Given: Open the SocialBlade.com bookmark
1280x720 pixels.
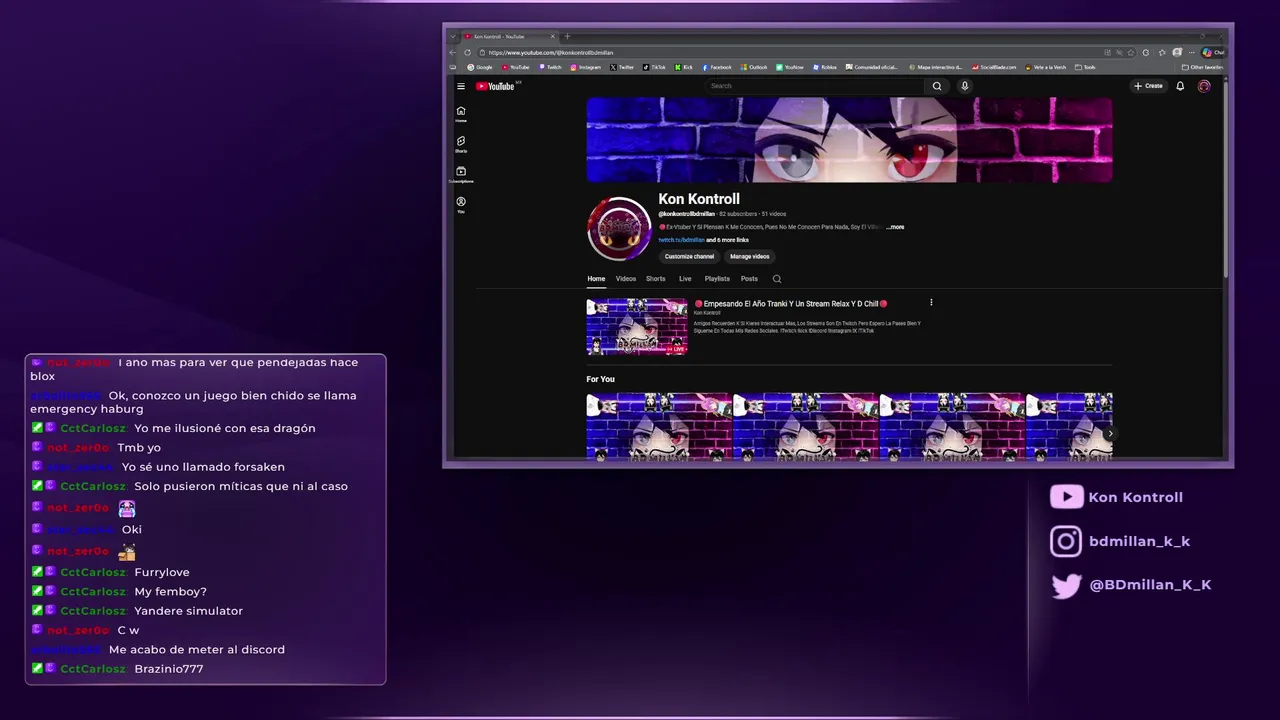Looking at the screenshot, I should click(x=994, y=67).
